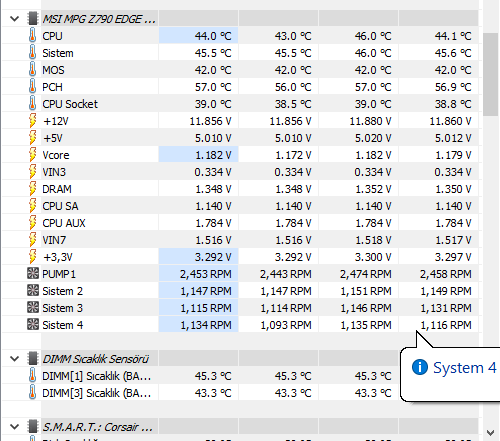
Task: Select the S.M.A.R.T.: Corsair header label
Action: pyautogui.click(x=97, y=427)
